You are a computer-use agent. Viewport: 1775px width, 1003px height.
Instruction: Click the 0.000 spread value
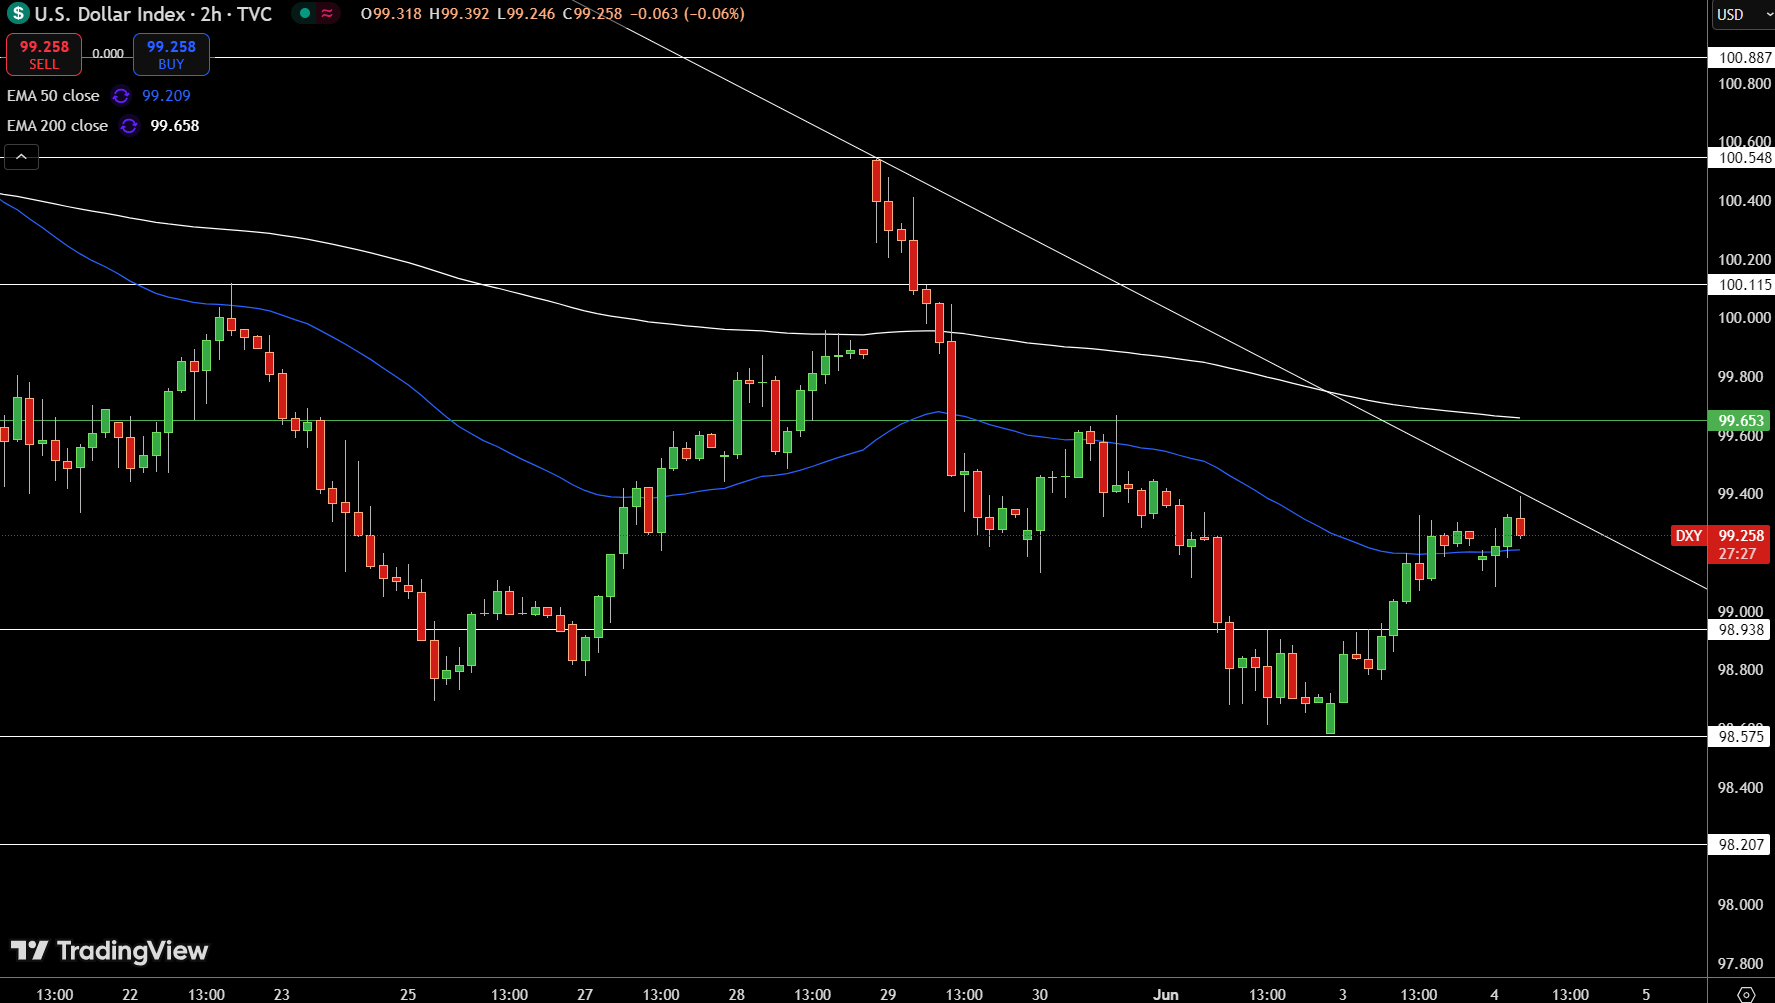[108, 54]
